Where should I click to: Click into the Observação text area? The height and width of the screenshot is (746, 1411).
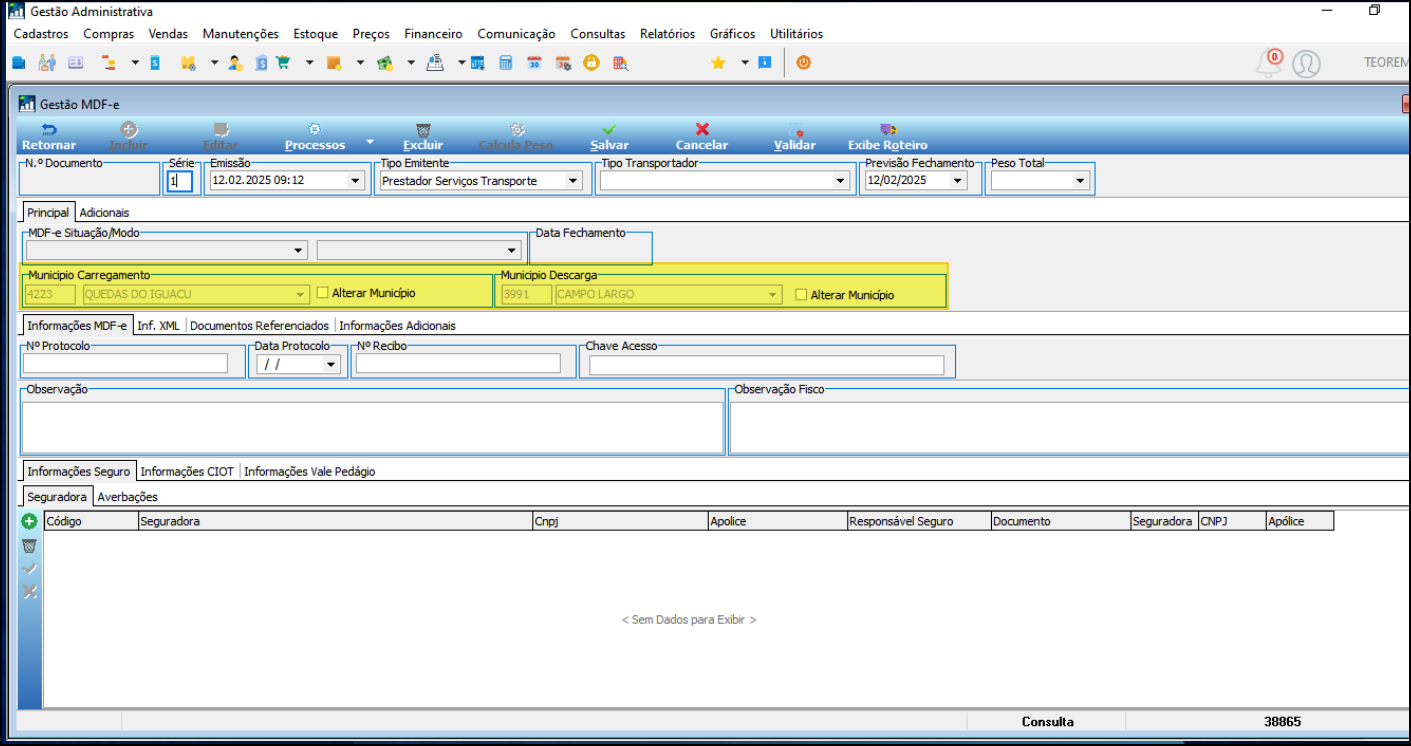tap(372, 427)
